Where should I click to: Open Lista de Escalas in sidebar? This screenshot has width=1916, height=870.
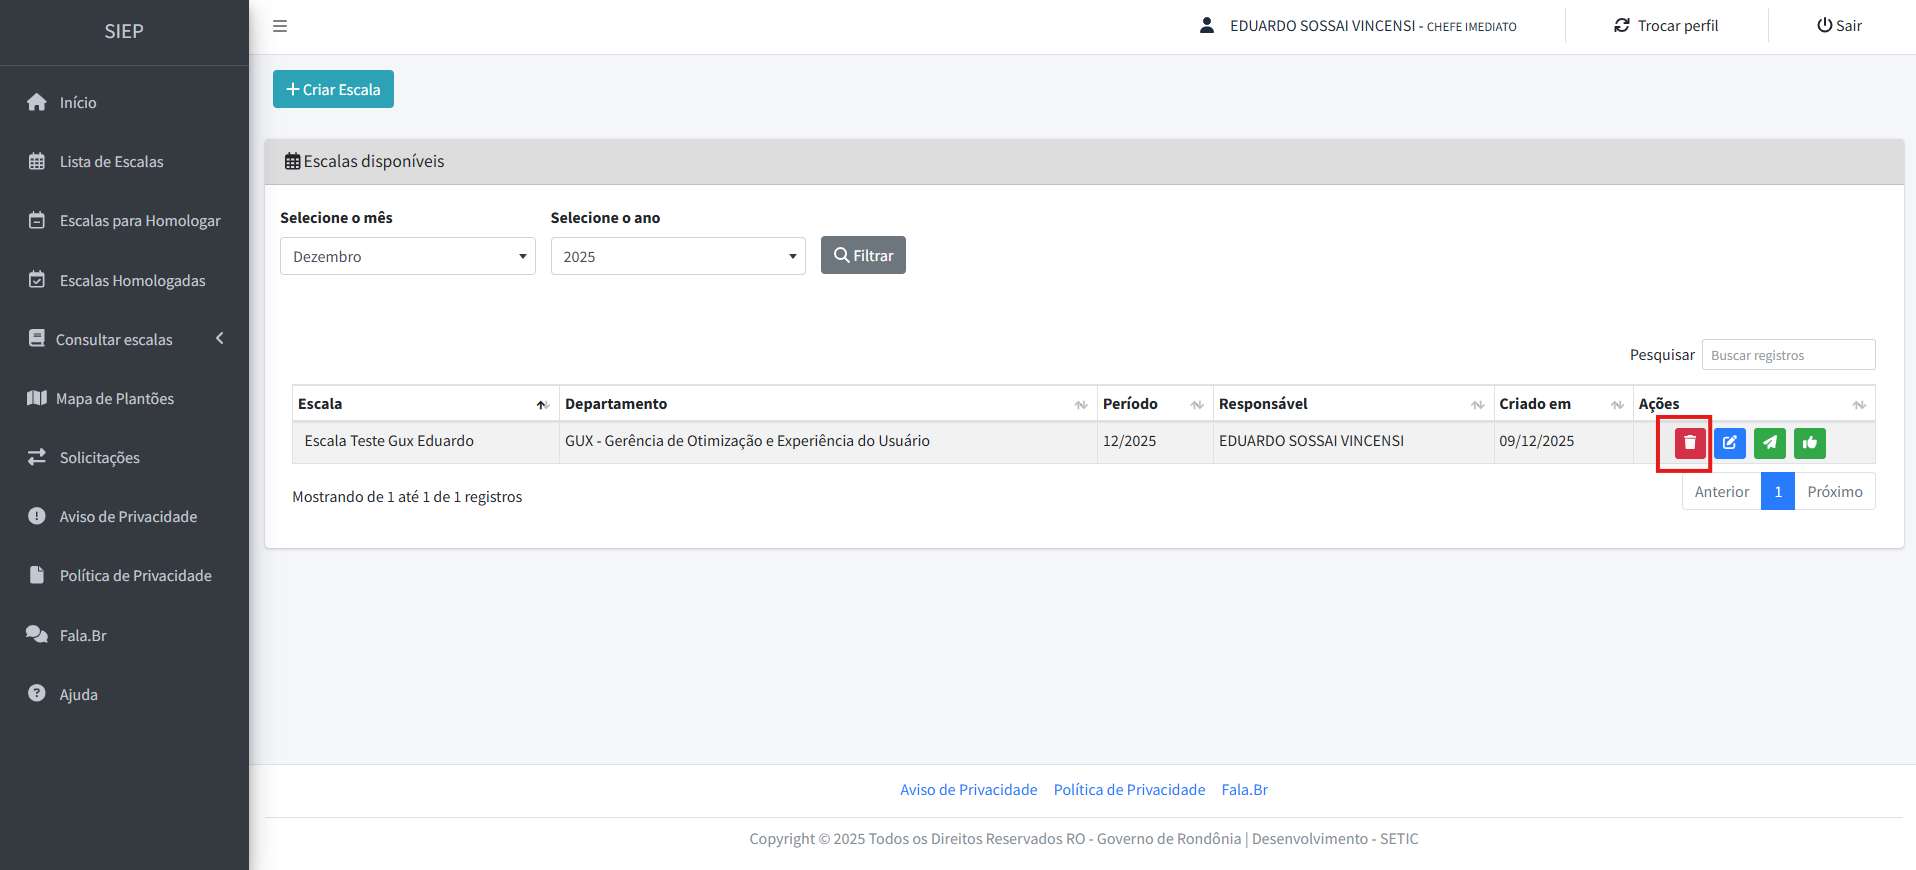111,162
